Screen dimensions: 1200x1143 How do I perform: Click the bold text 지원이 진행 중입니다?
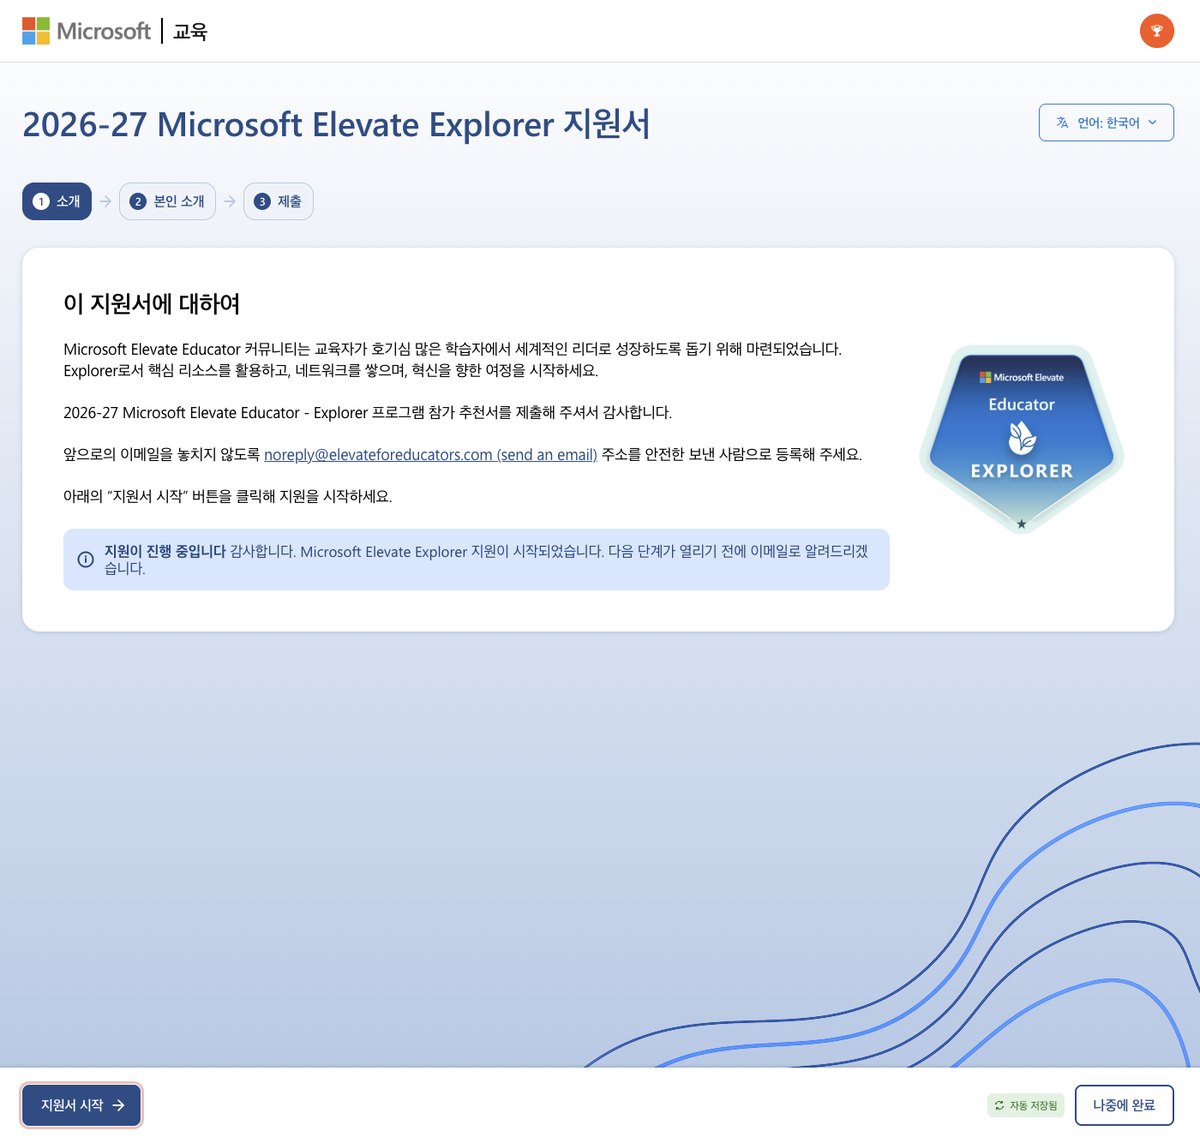(x=165, y=551)
